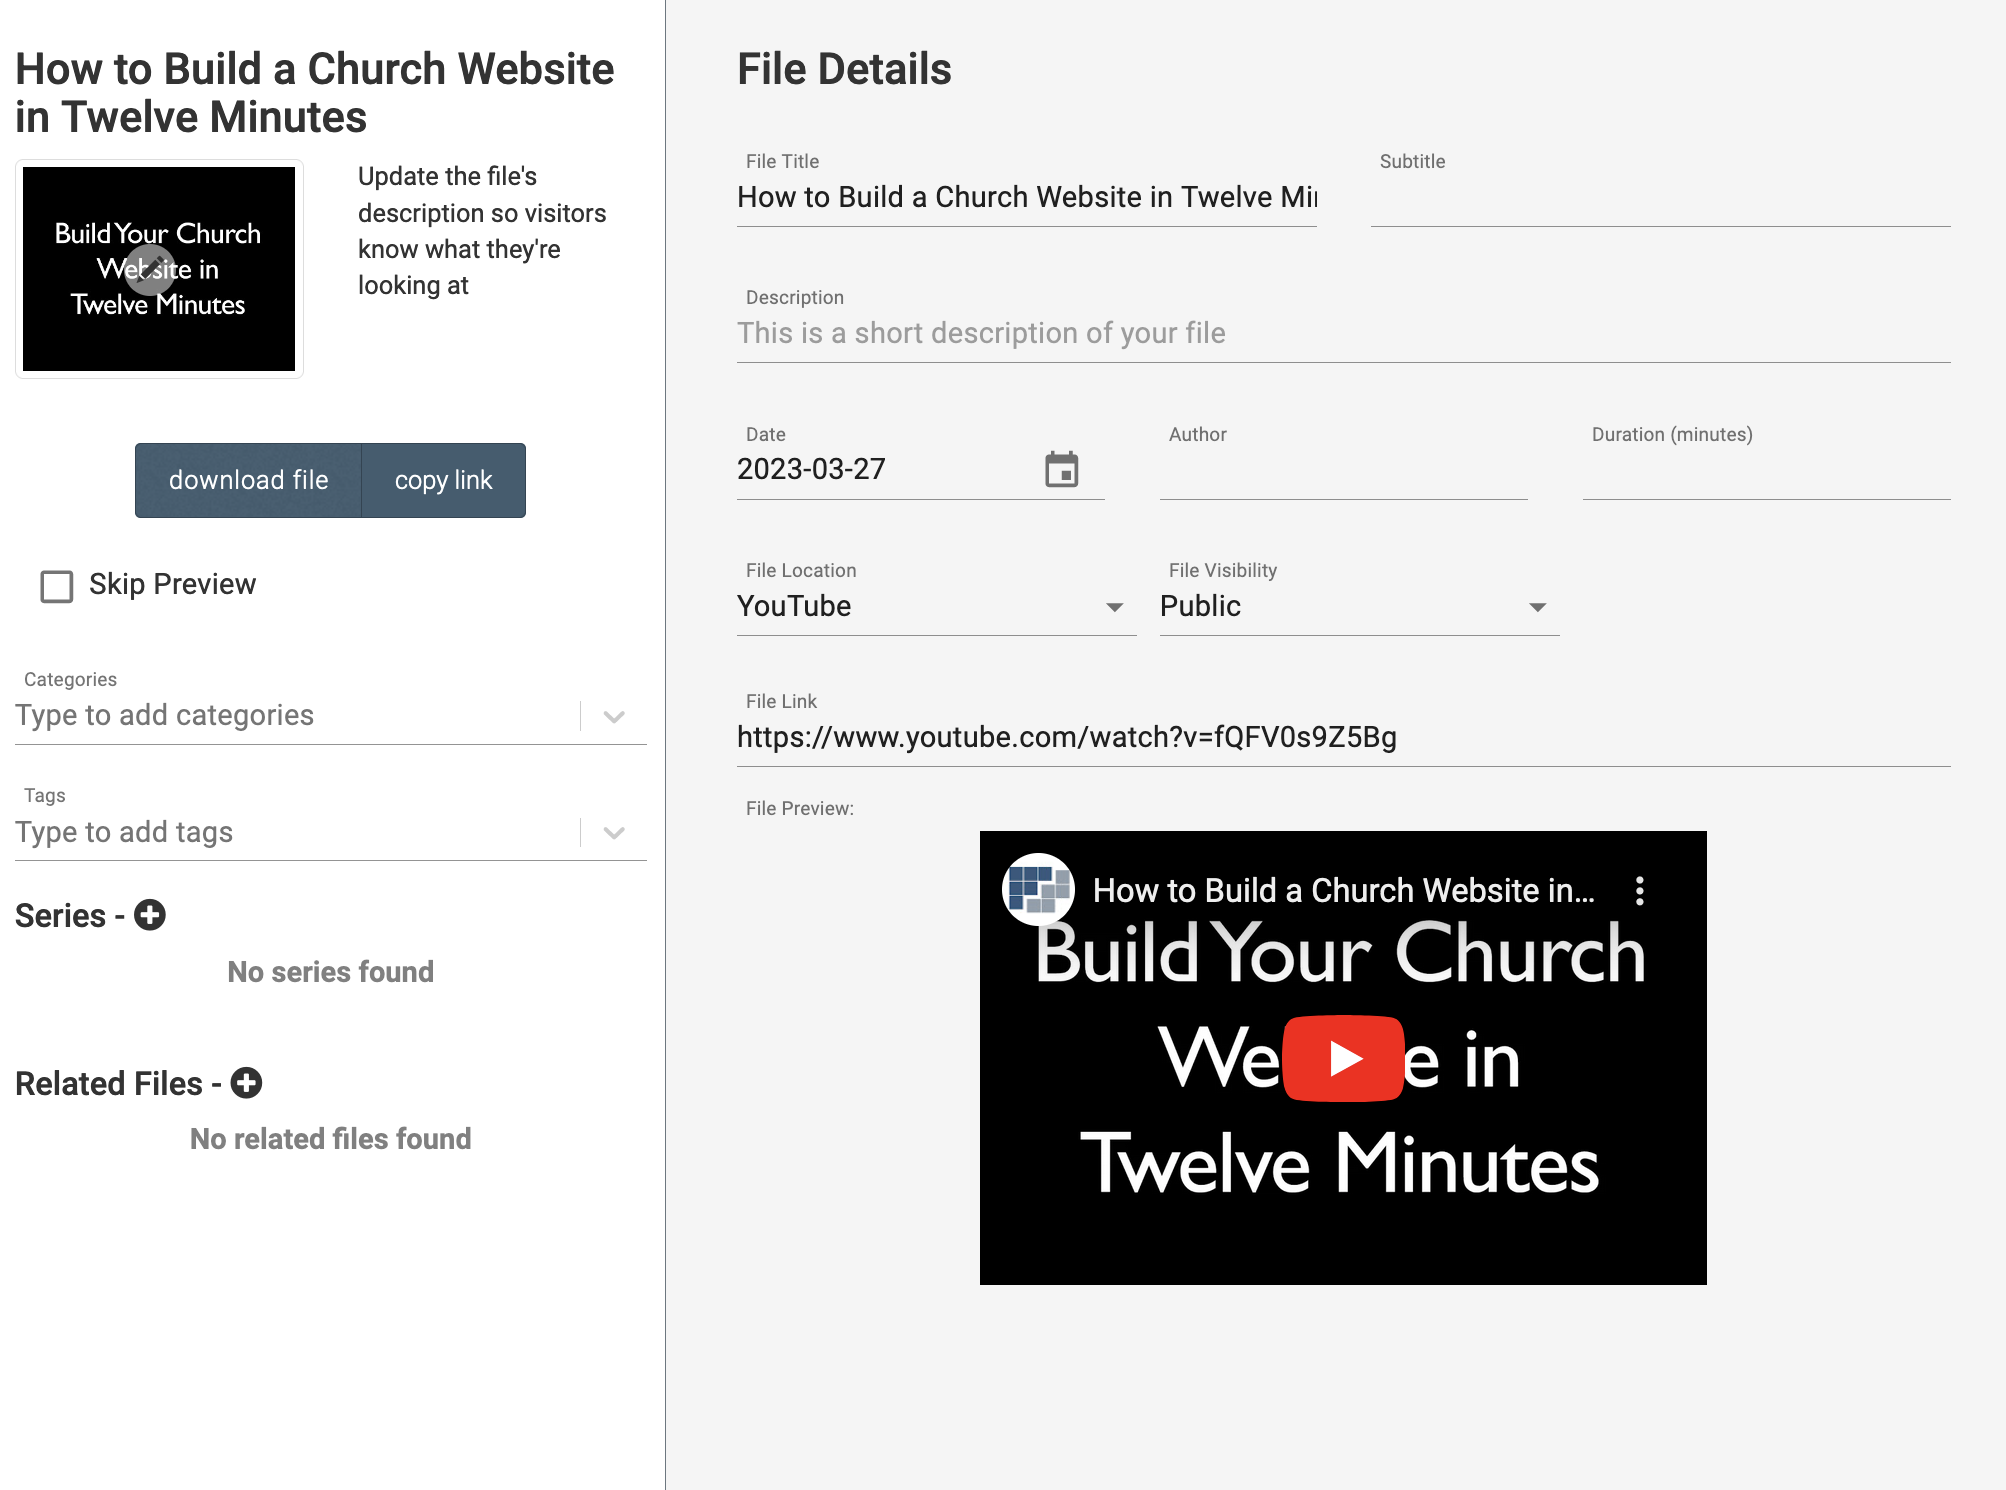Add a related file with plus icon

(x=246, y=1083)
